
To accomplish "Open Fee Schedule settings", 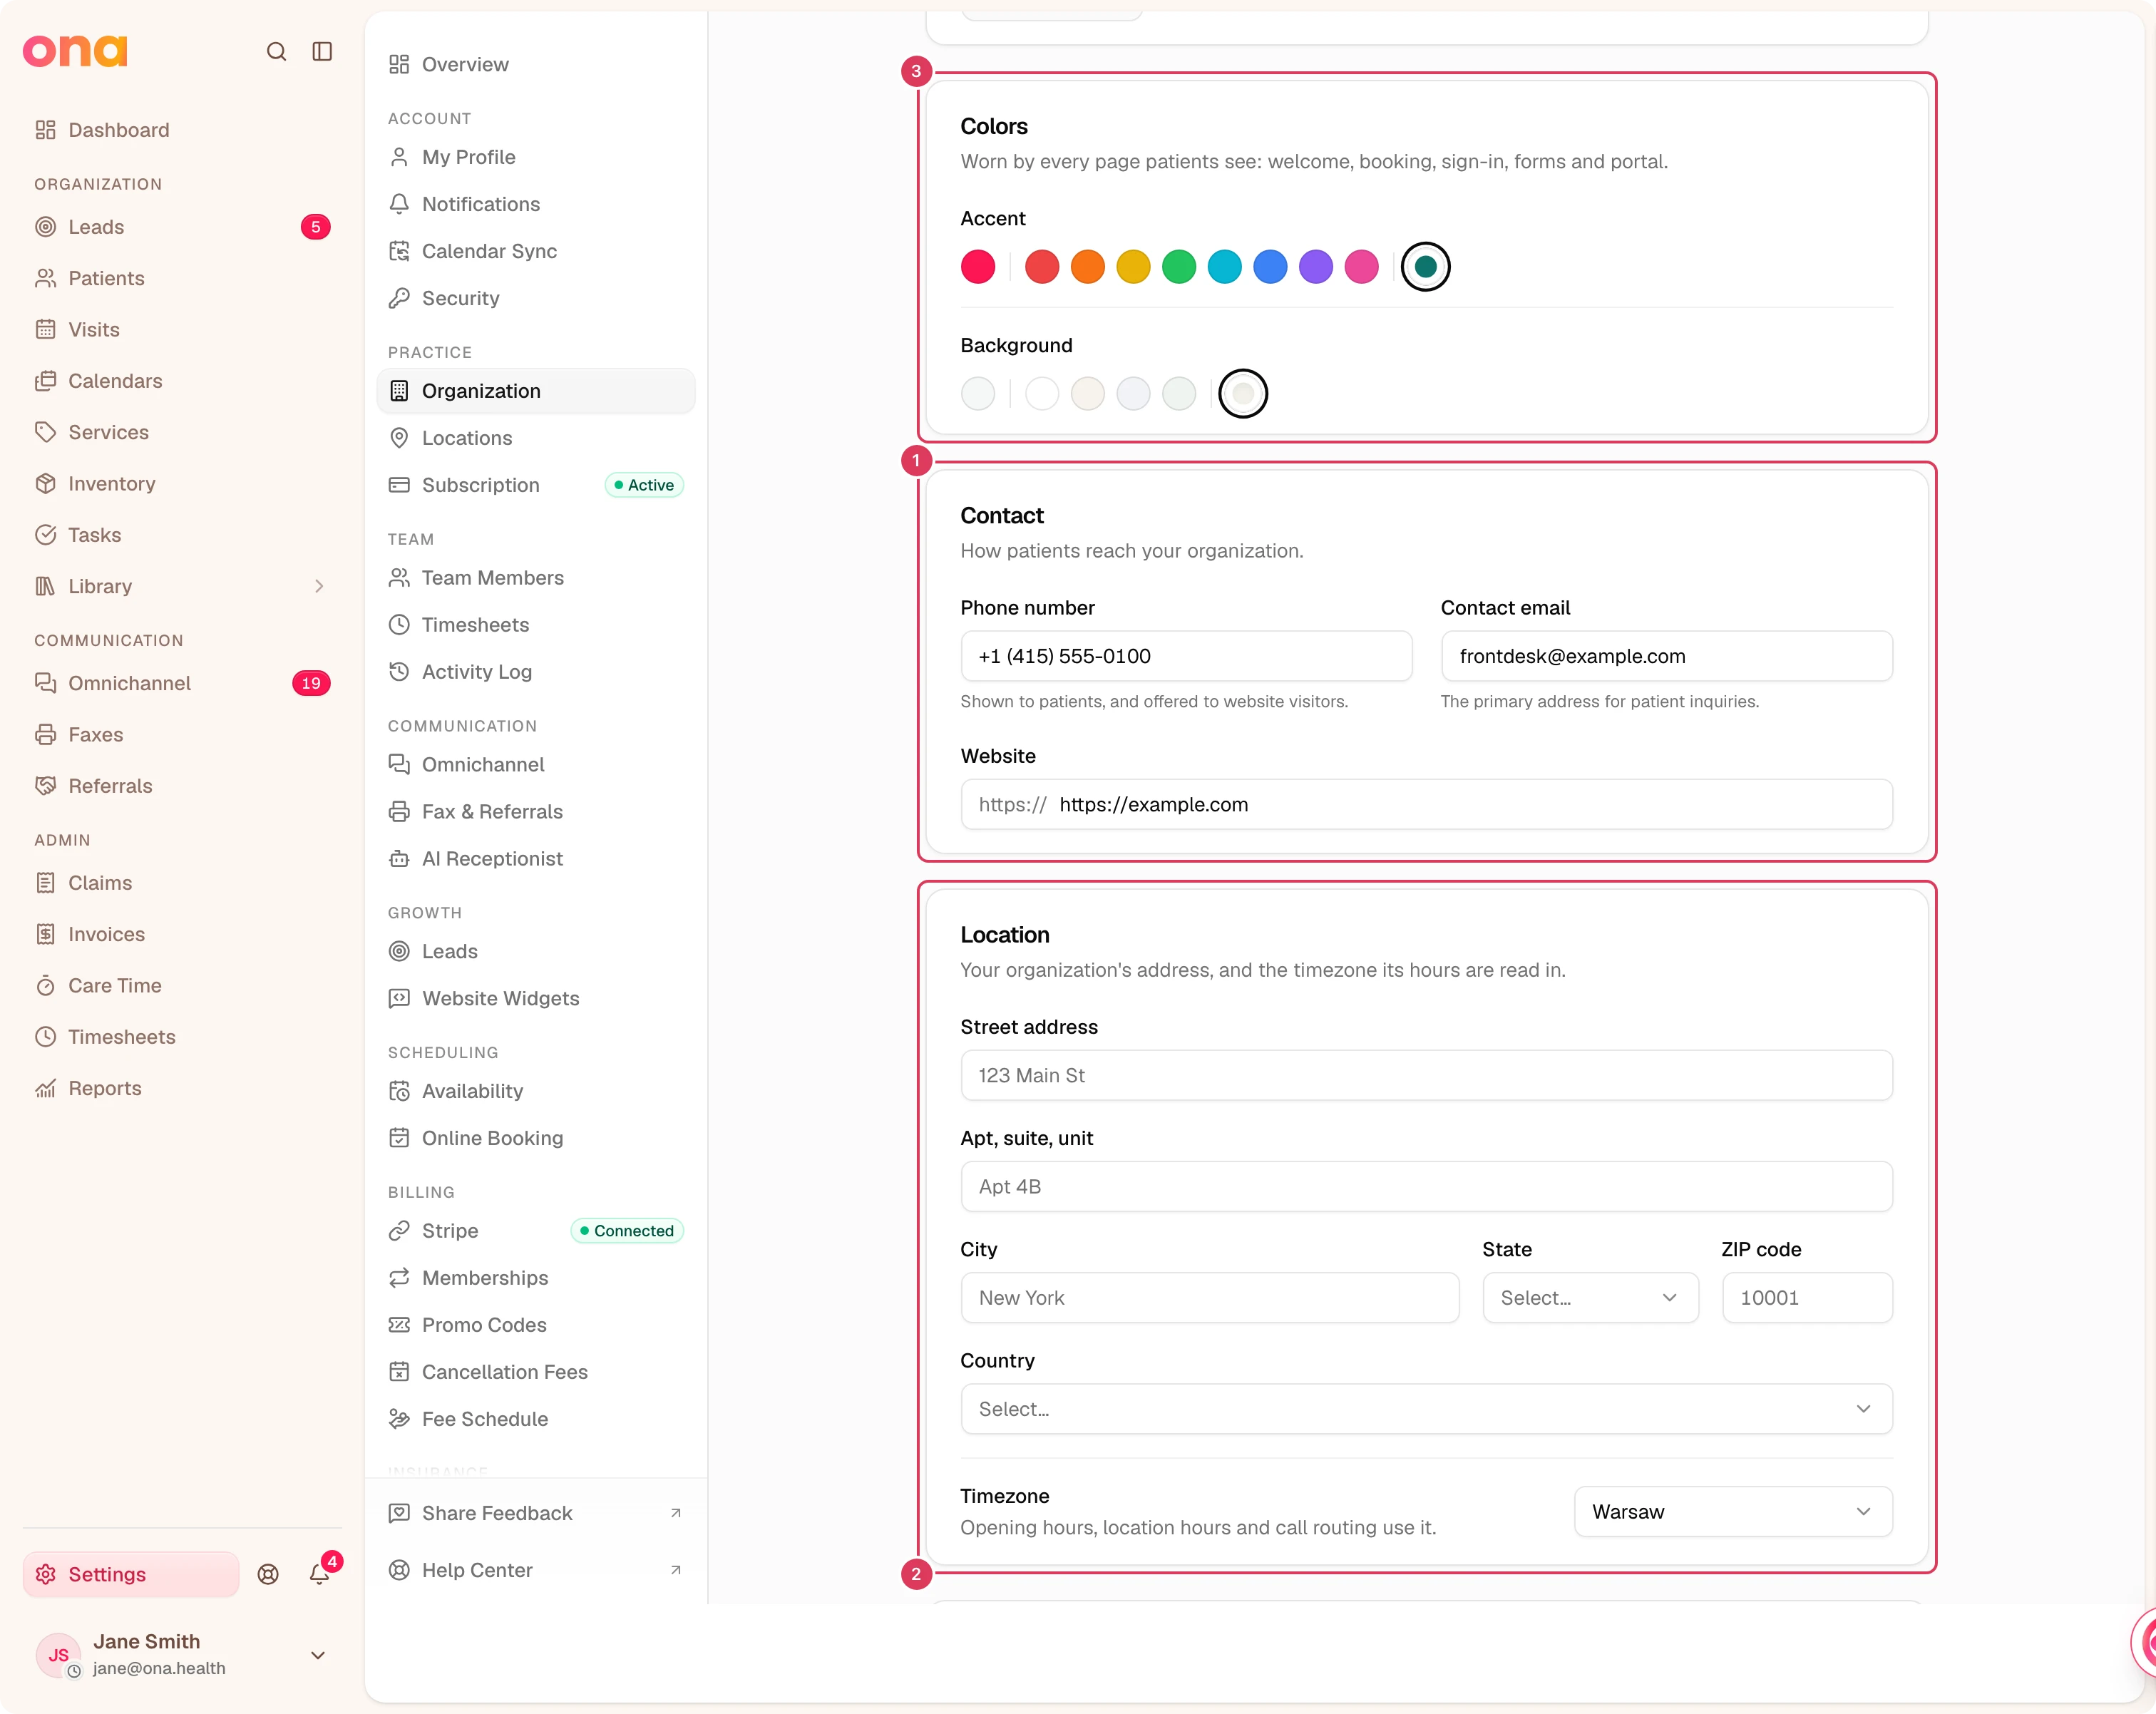I will pos(536,1419).
